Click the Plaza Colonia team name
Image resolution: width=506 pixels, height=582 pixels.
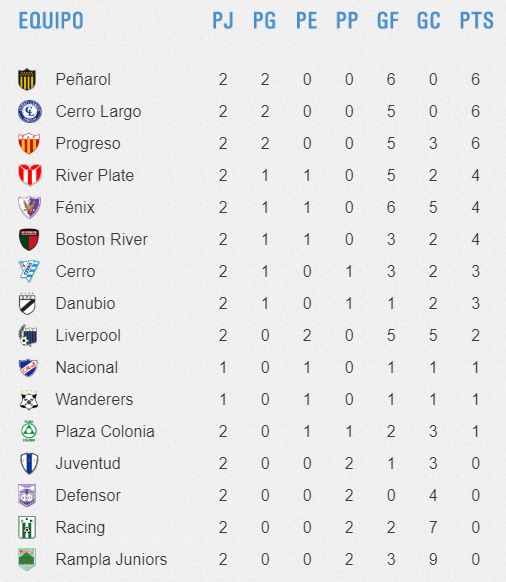(105, 431)
